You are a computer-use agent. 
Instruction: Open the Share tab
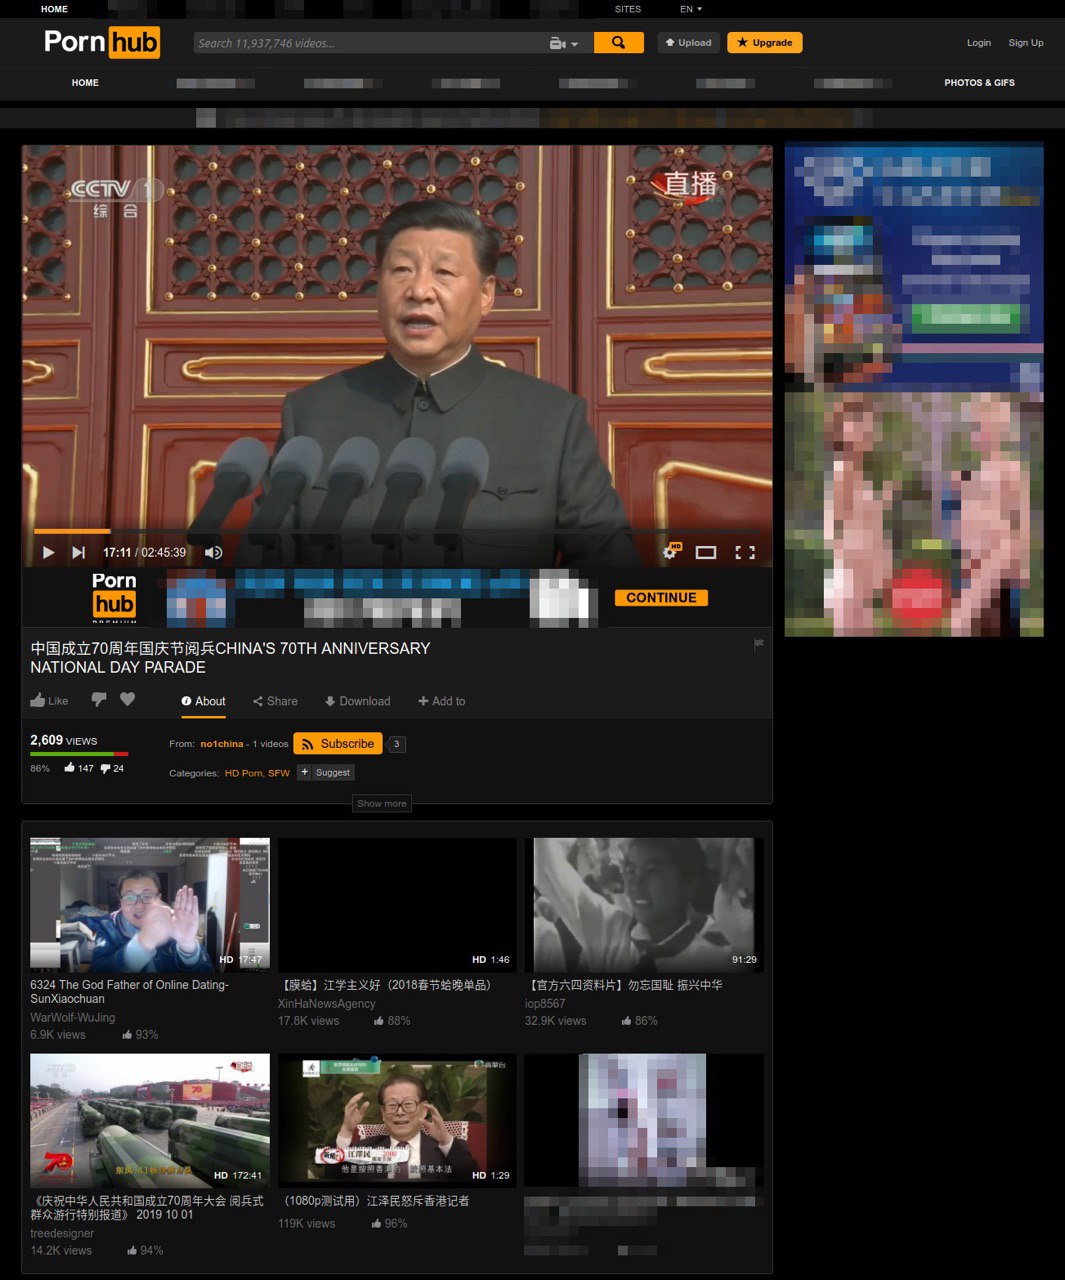click(275, 701)
